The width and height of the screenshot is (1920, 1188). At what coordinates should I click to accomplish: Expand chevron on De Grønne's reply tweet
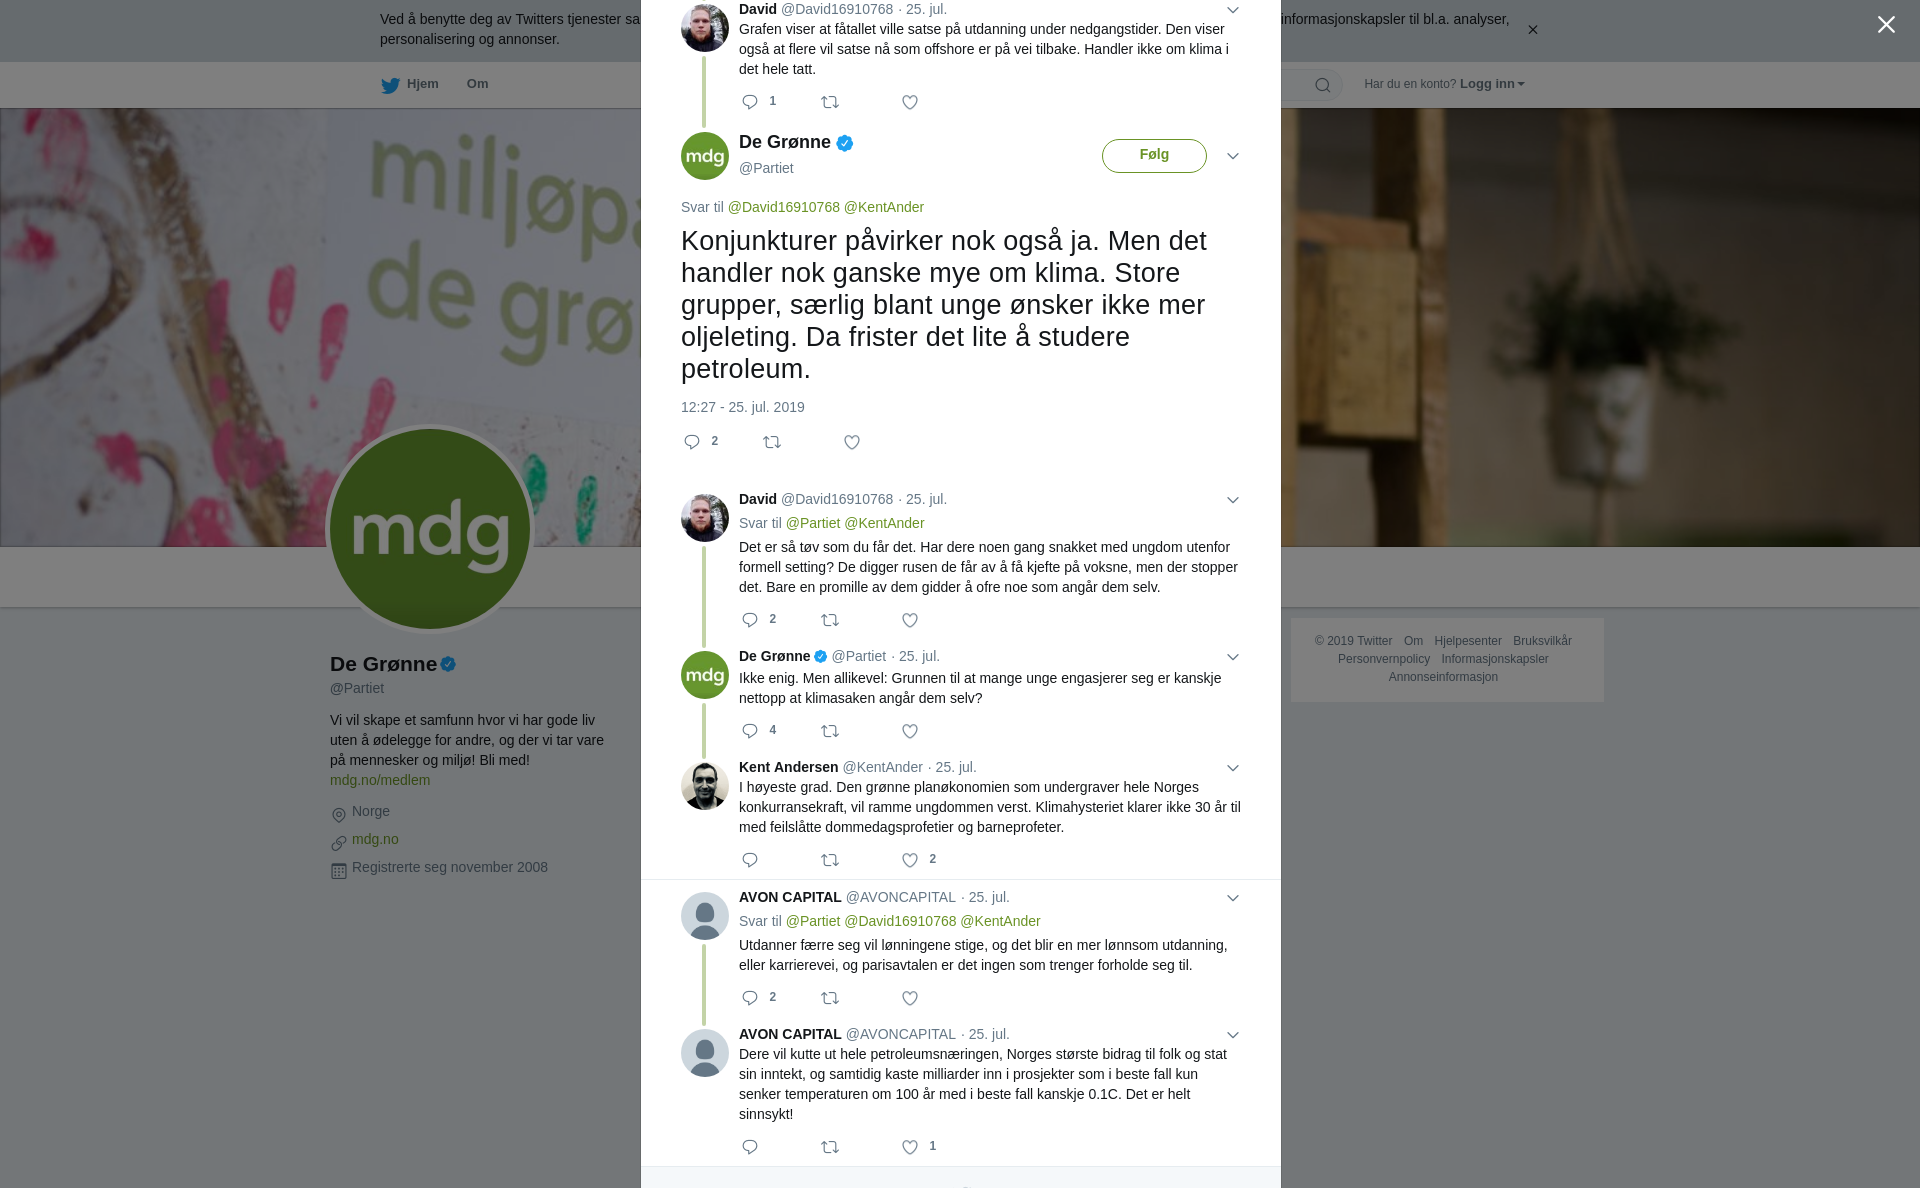pyautogui.click(x=1233, y=657)
